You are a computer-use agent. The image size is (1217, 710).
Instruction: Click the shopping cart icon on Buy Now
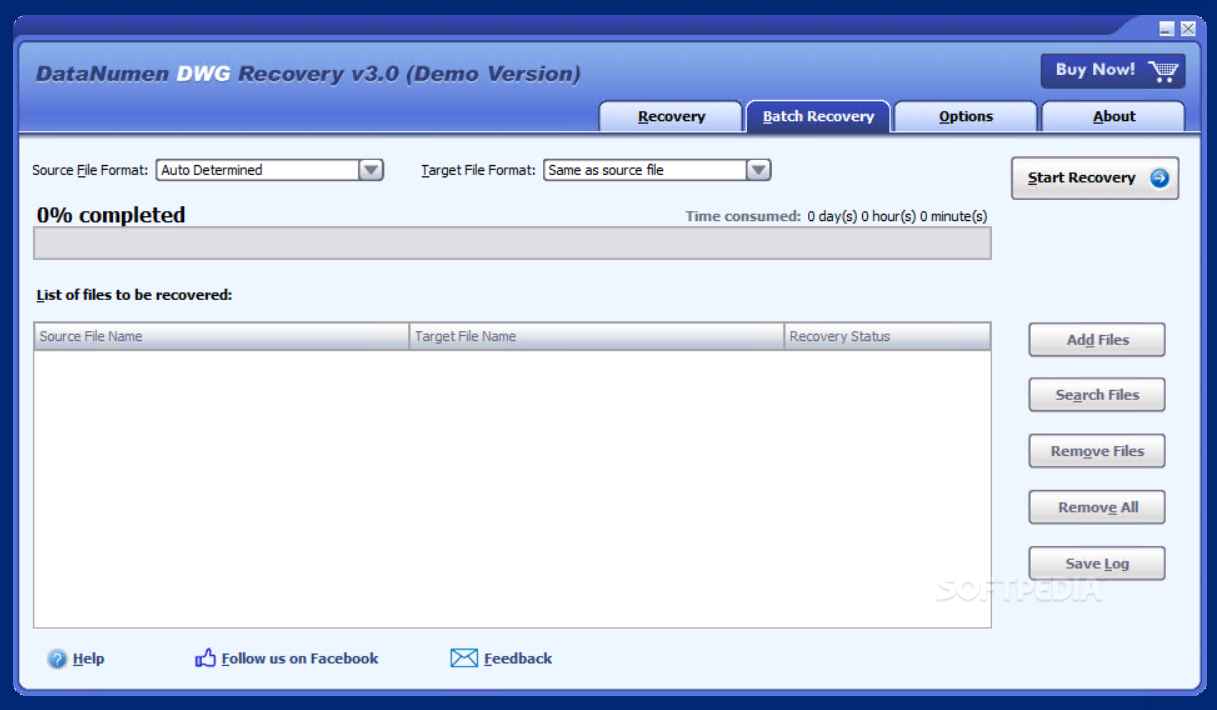coord(1161,70)
